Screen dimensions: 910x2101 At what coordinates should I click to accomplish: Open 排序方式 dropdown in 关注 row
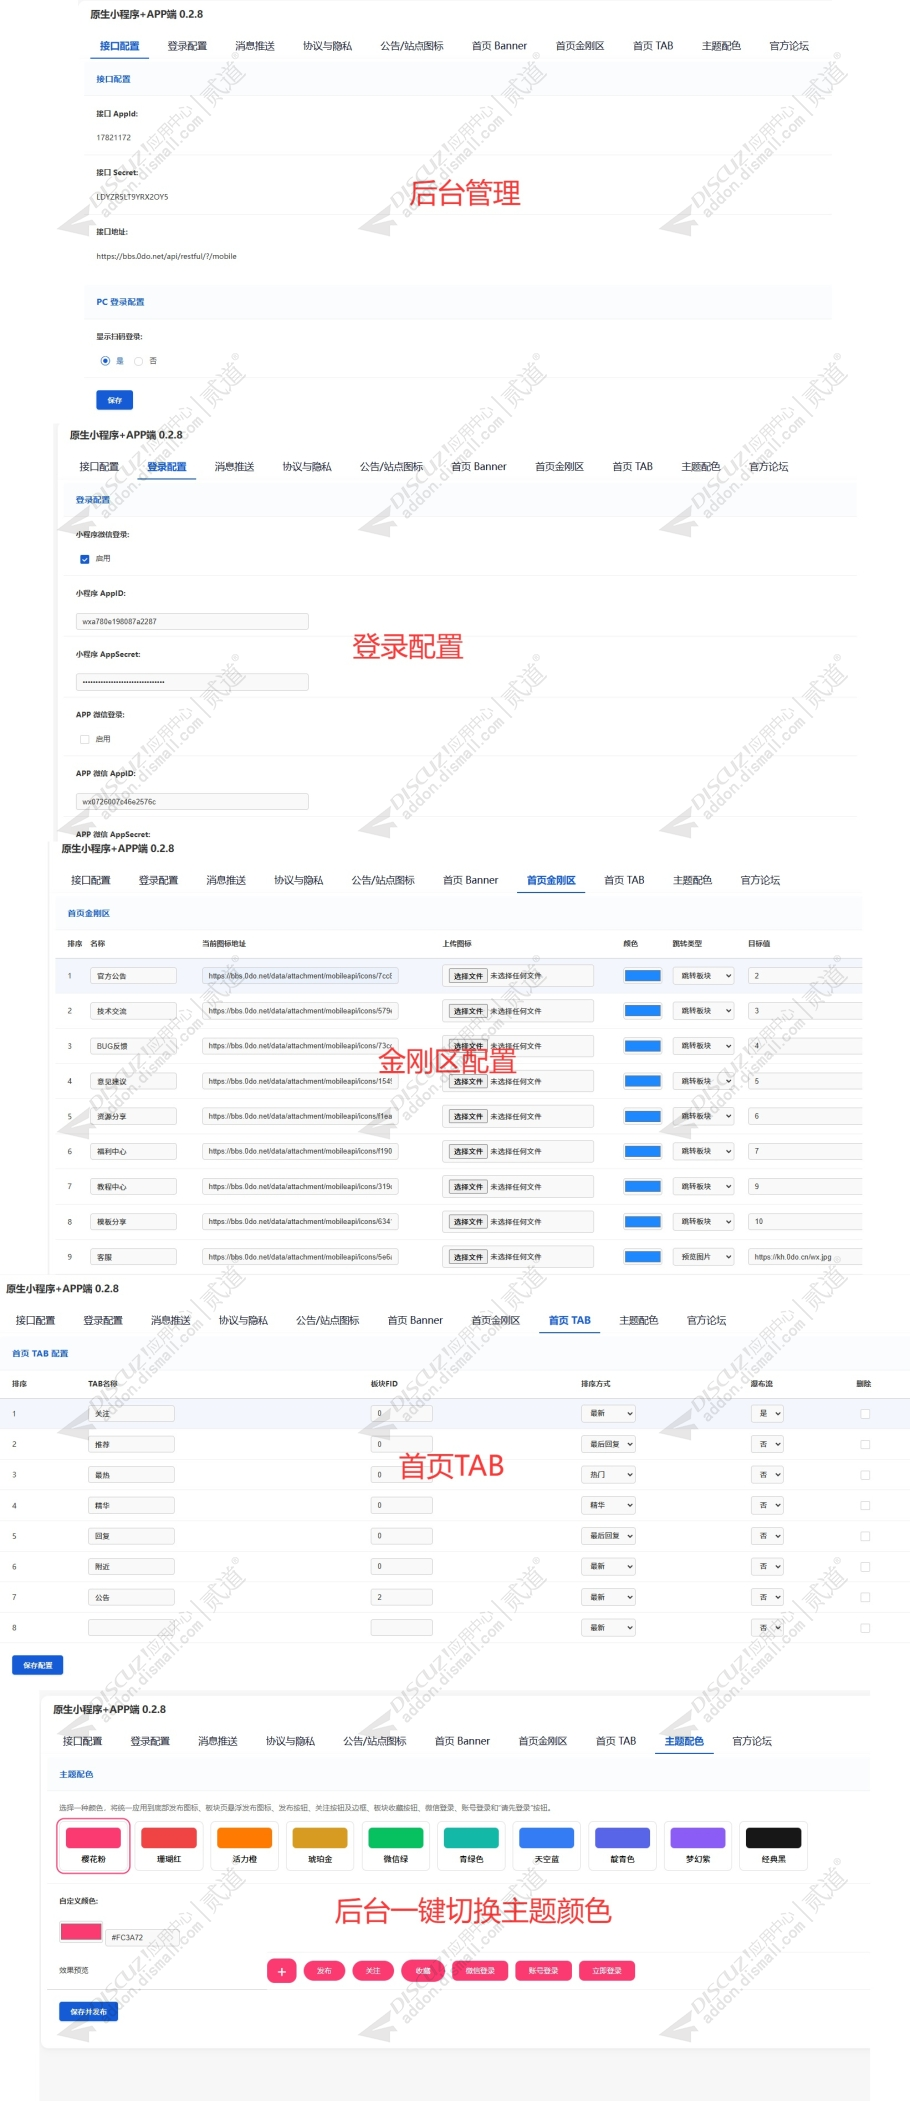click(x=608, y=1414)
